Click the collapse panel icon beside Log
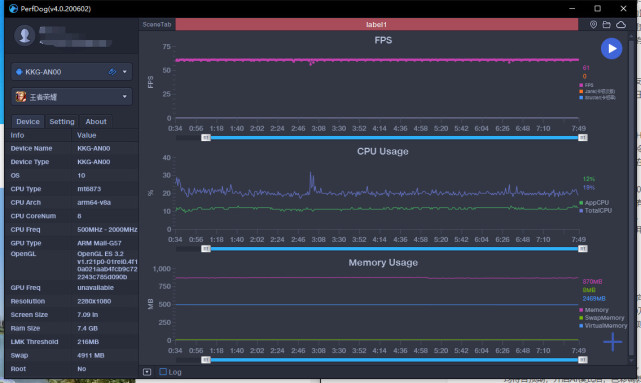The width and height of the screenshot is (641, 383). click(147, 372)
